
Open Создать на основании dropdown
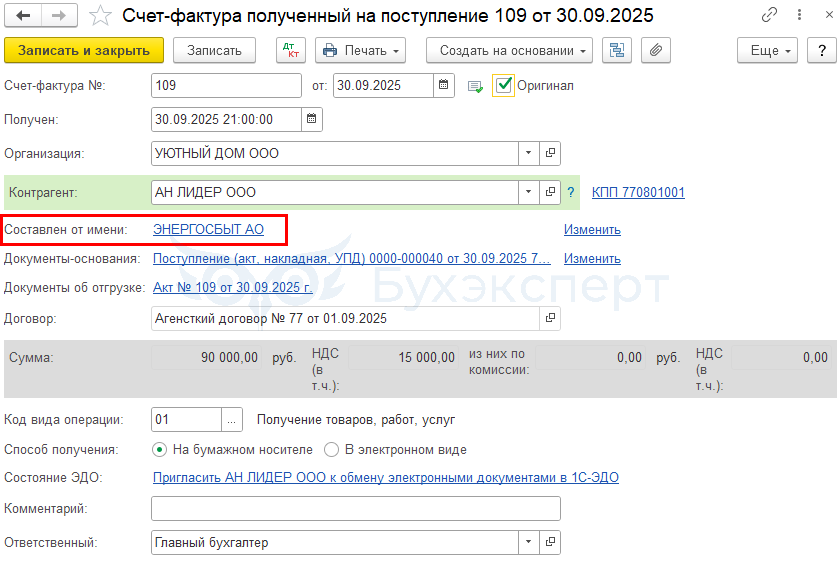[x=509, y=50]
